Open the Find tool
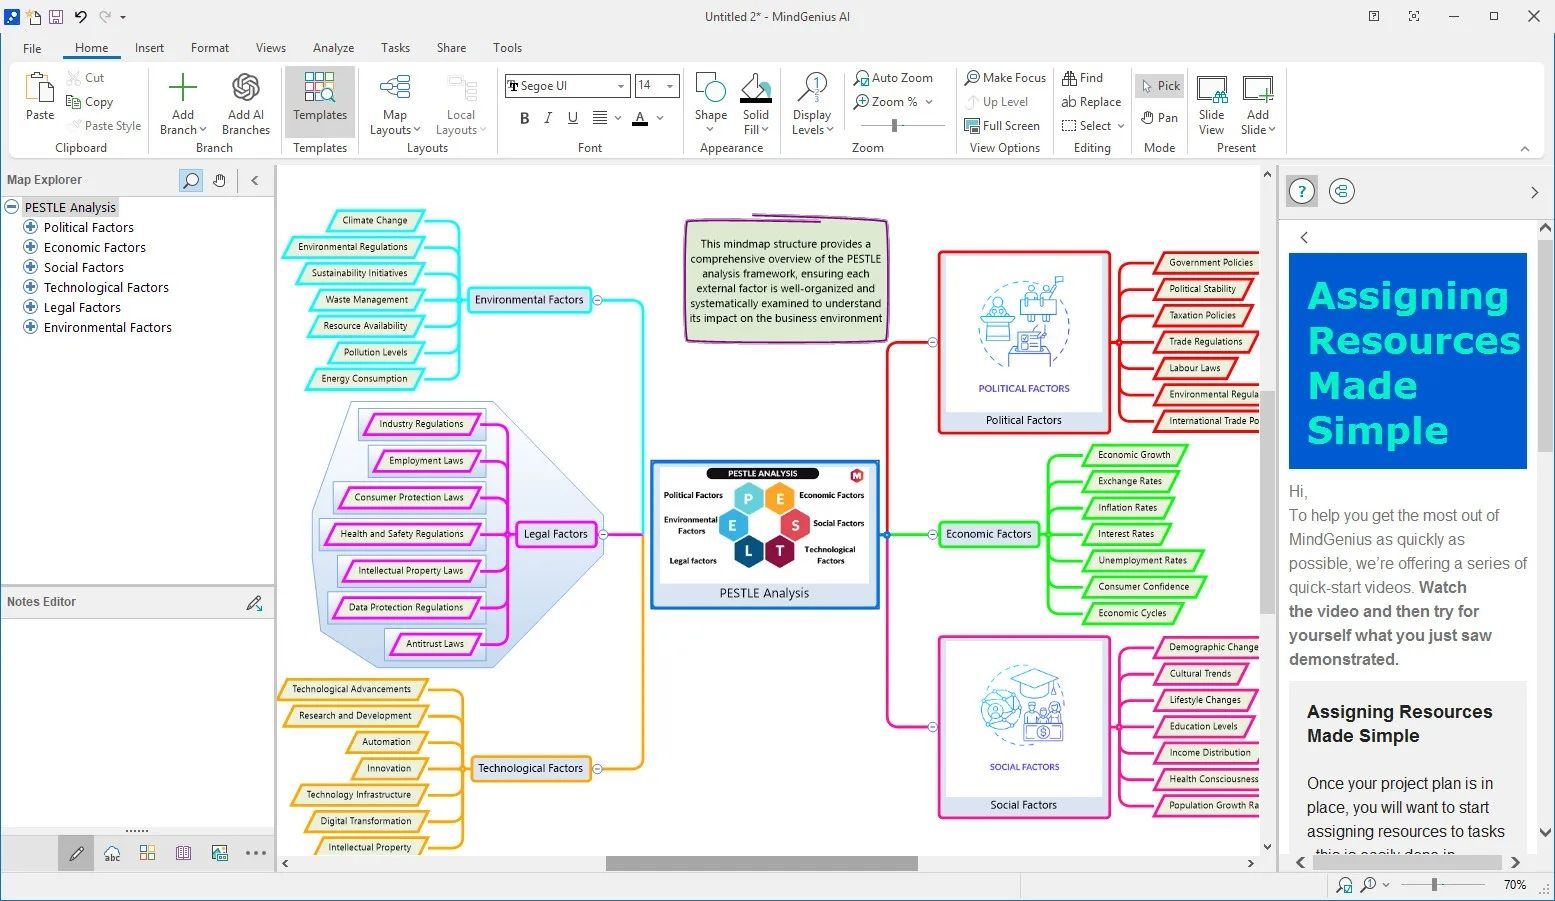1555x901 pixels. point(1083,77)
